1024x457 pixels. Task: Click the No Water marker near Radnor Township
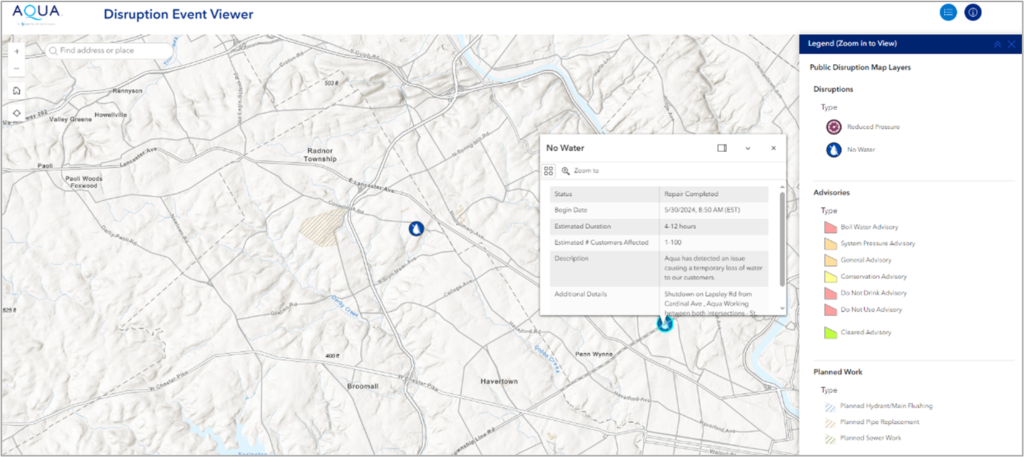[x=416, y=228]
